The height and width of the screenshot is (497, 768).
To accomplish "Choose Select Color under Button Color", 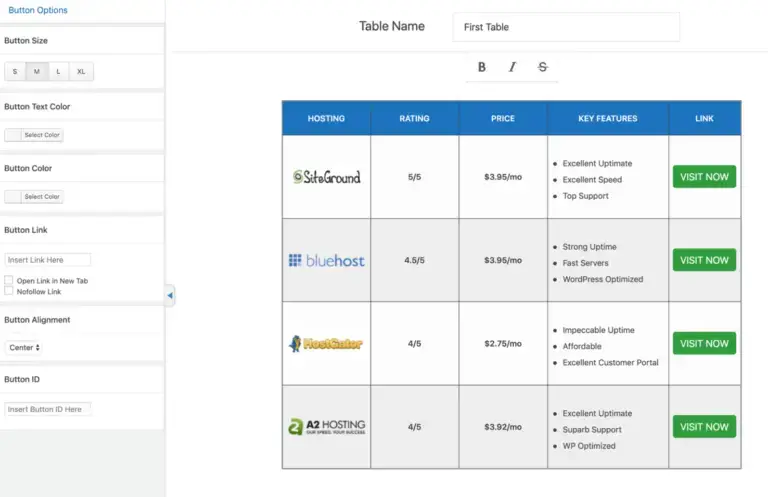I will tap(34, 197).
